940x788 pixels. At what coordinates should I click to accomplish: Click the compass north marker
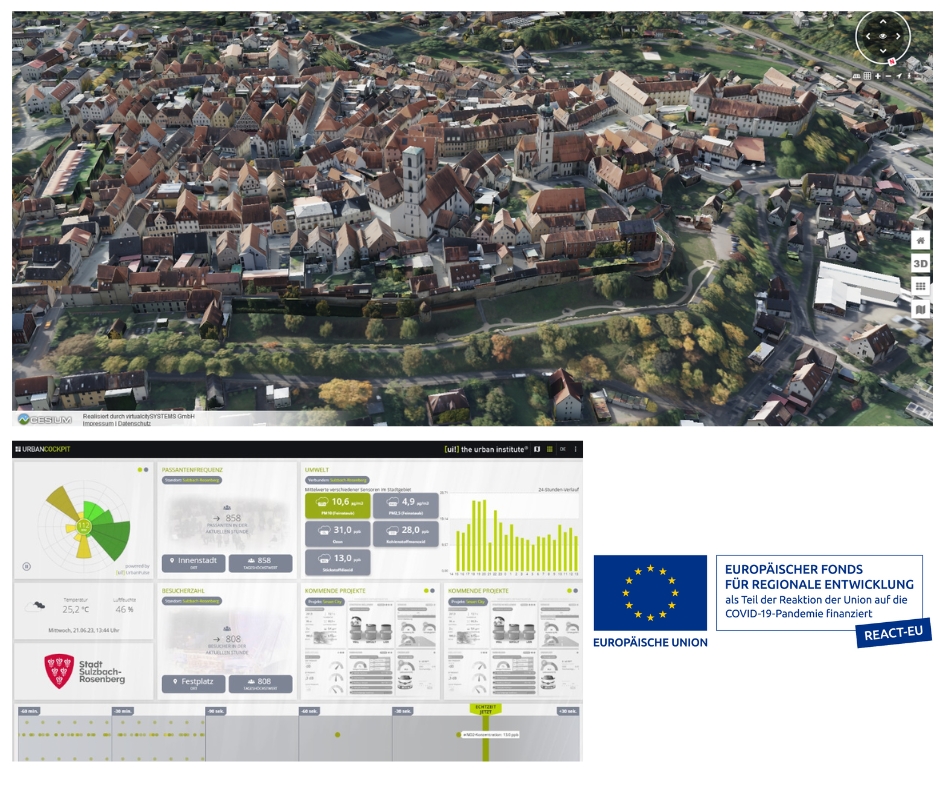(x=890, y=61)
